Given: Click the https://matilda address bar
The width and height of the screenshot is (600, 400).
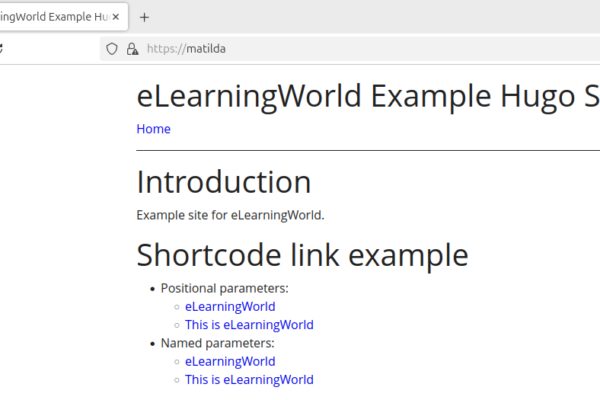Looking at the screenshot, I should coord(350,49).
